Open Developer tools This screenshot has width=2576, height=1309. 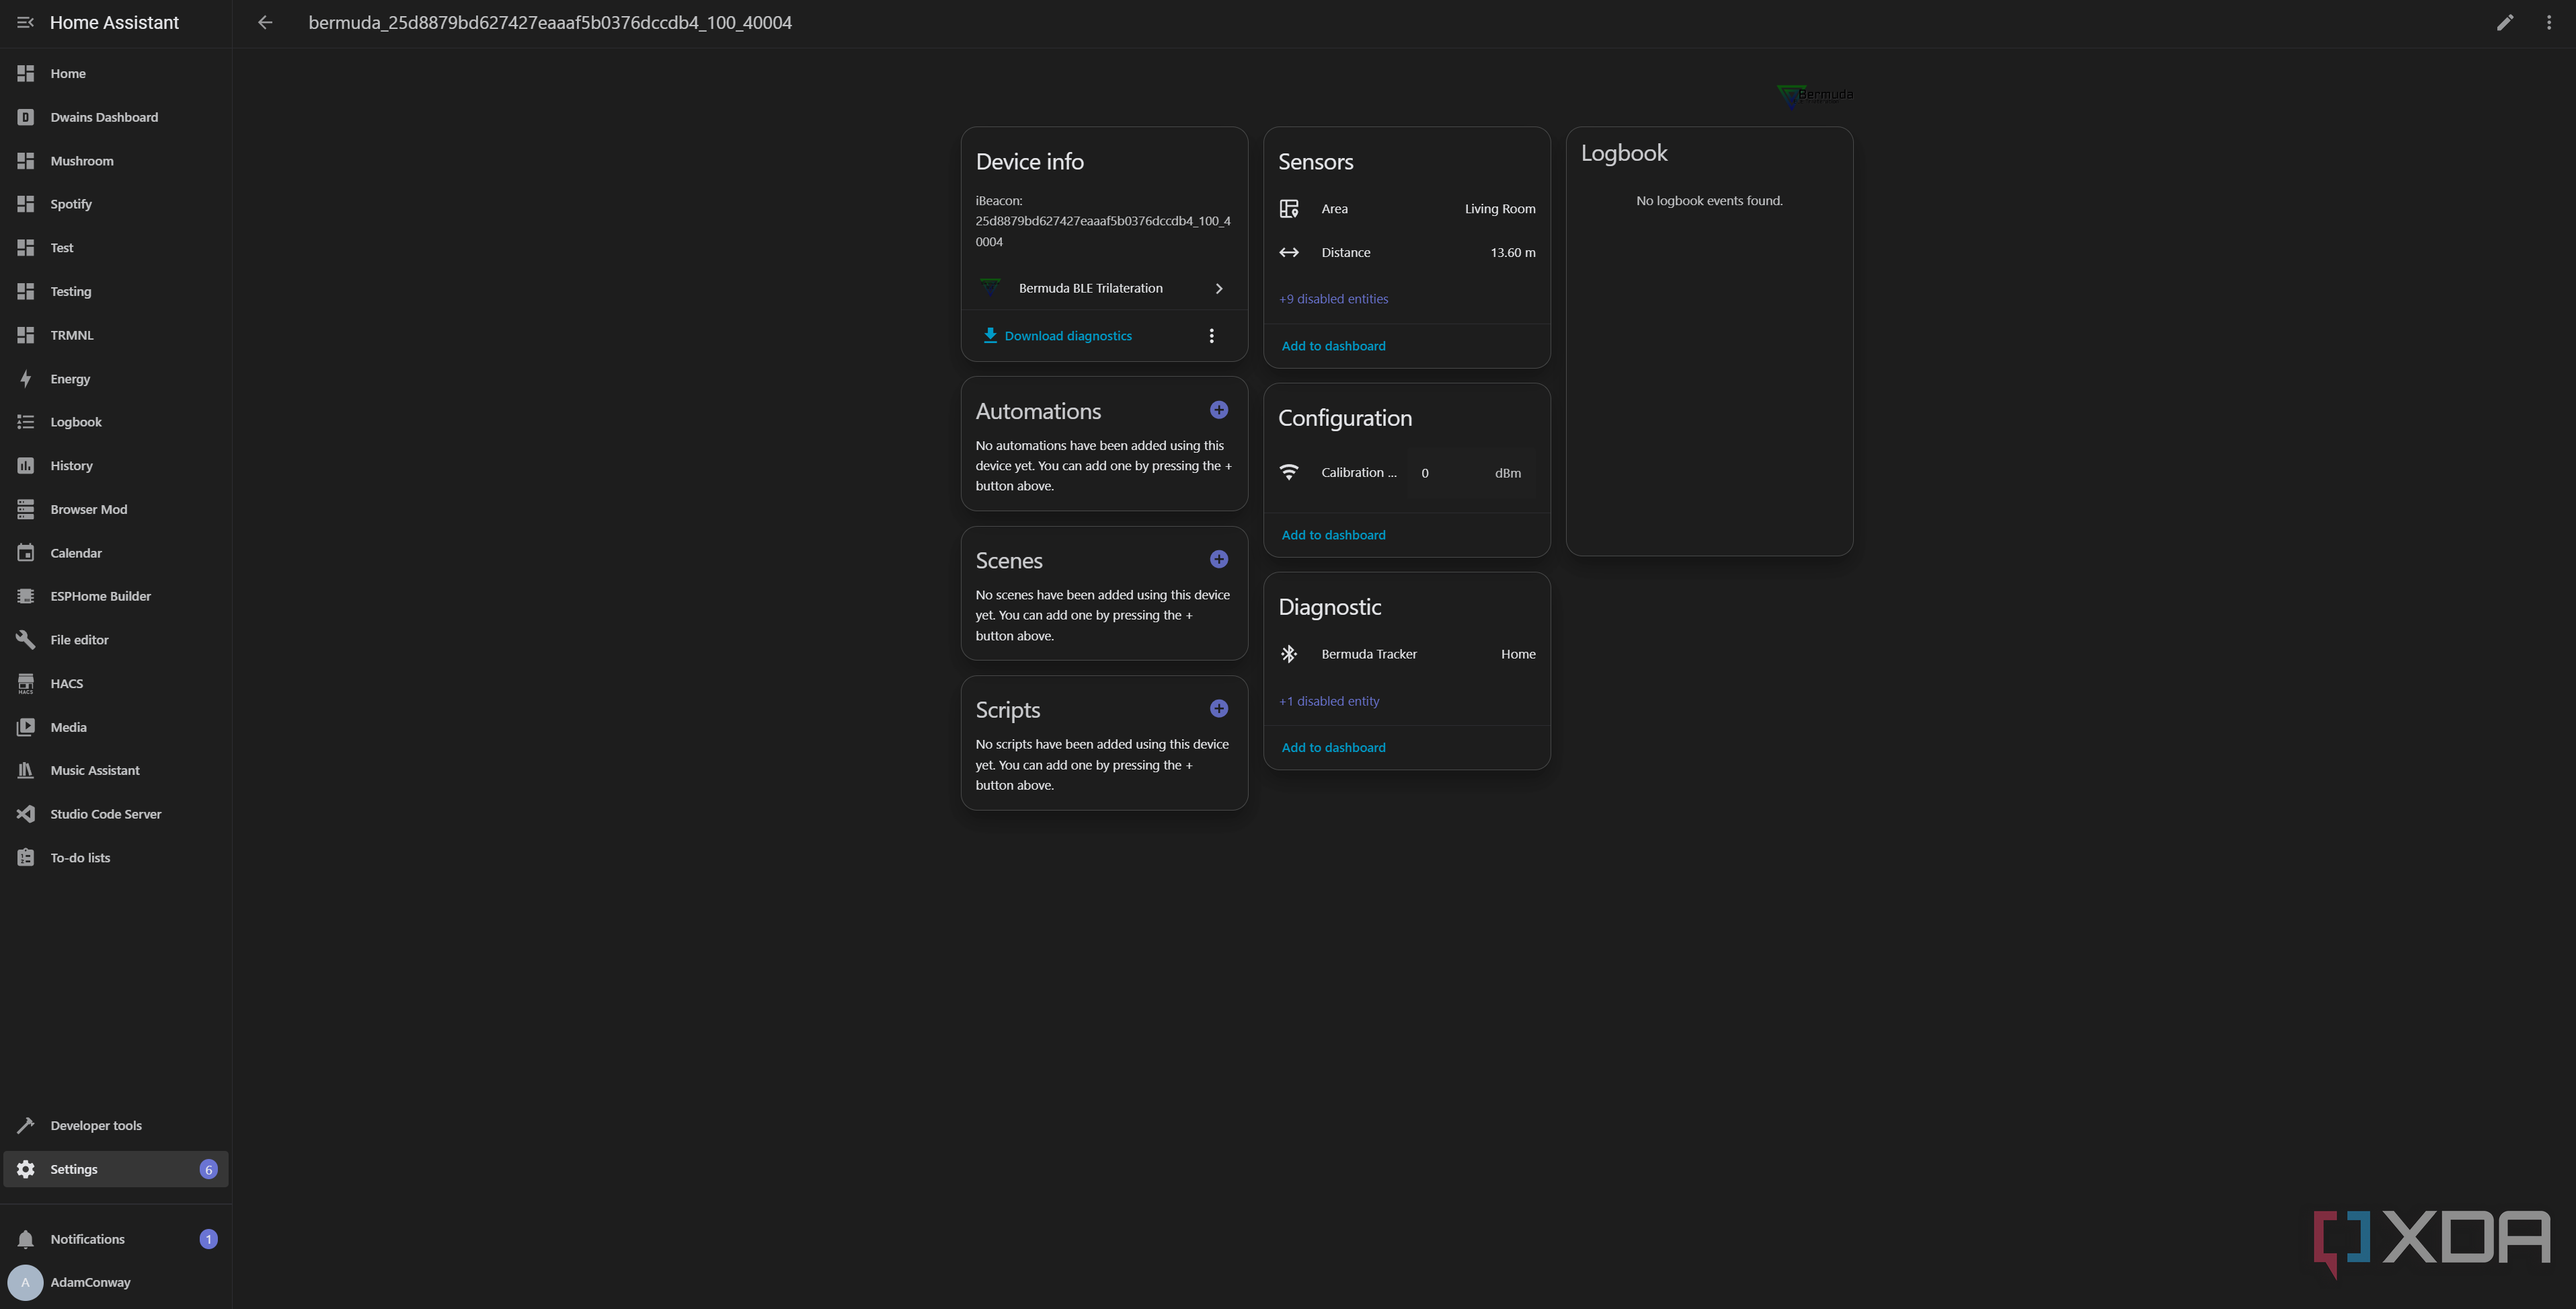(116, 1126)
